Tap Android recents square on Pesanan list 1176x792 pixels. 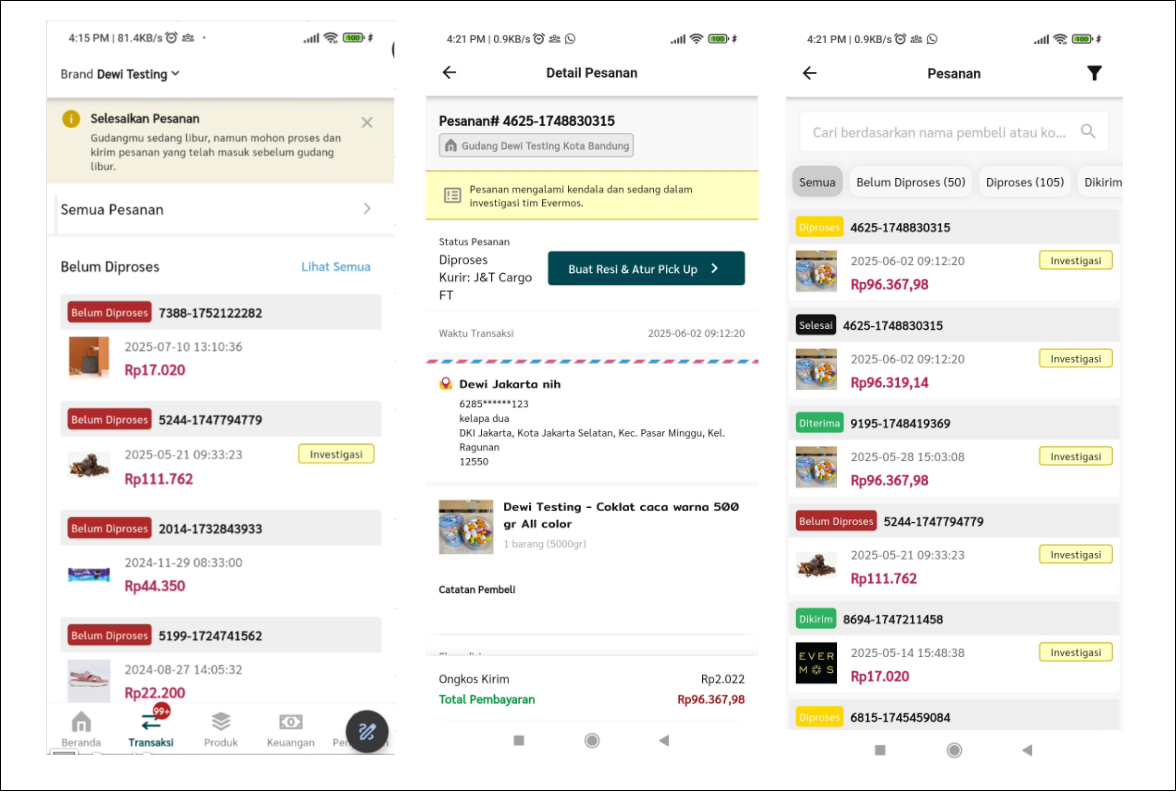click(x=880, y=750)
